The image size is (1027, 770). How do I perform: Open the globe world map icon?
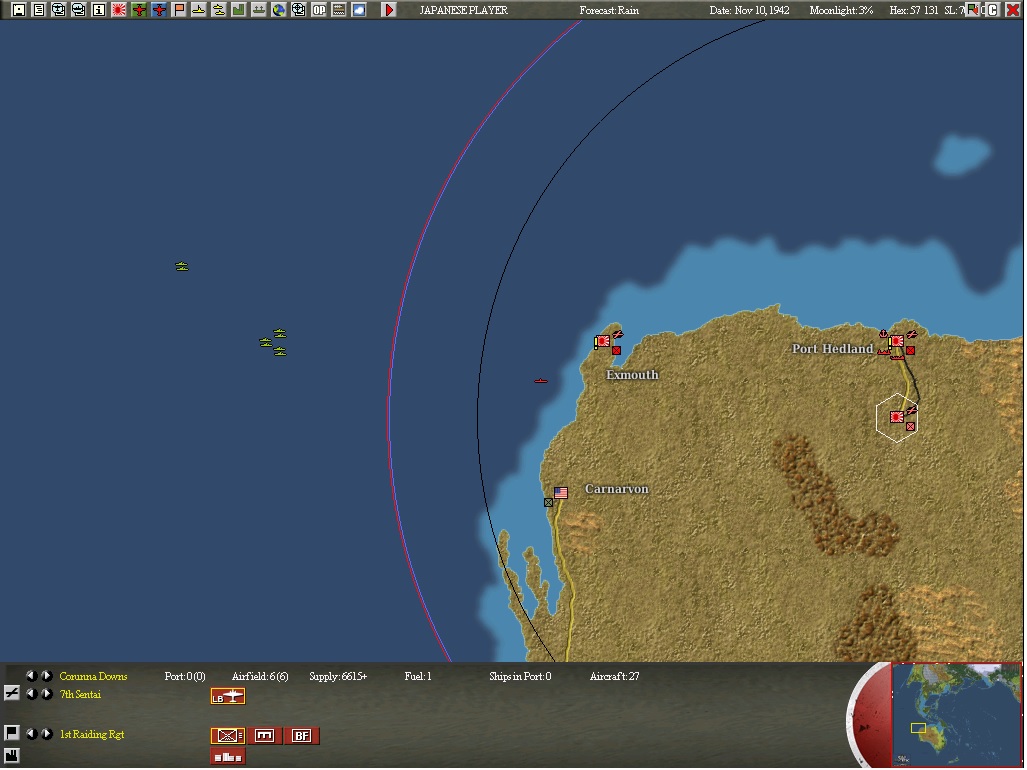(278, 10)
